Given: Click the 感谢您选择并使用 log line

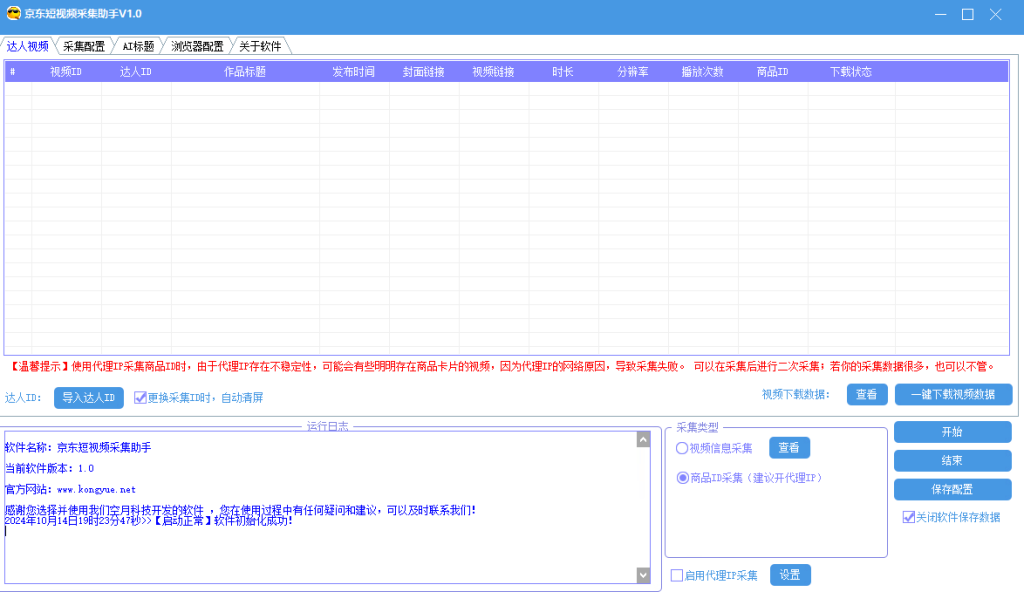Looking at the screenshot, I should (240, 509).
